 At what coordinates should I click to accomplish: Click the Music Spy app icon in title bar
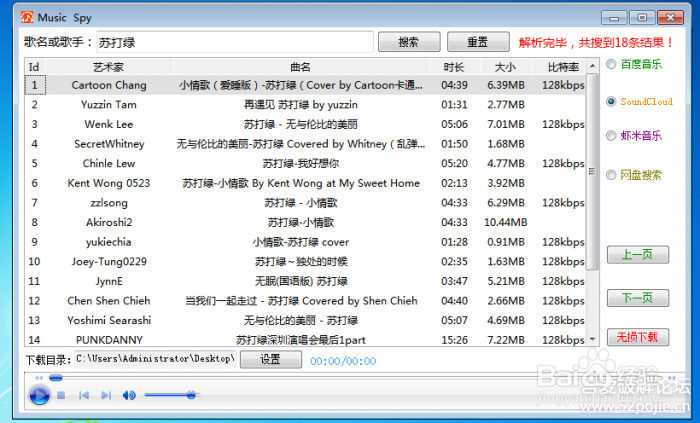pos(27,17)
